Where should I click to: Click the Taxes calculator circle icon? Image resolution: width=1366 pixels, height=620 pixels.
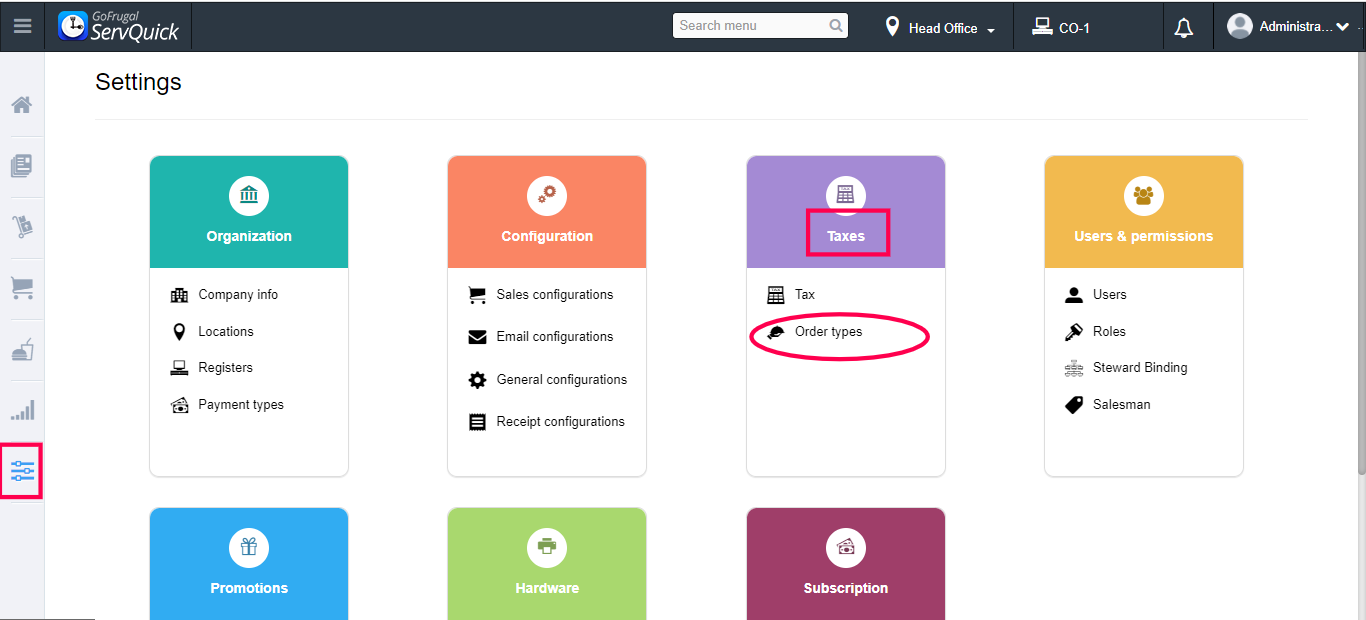(846, 194)
